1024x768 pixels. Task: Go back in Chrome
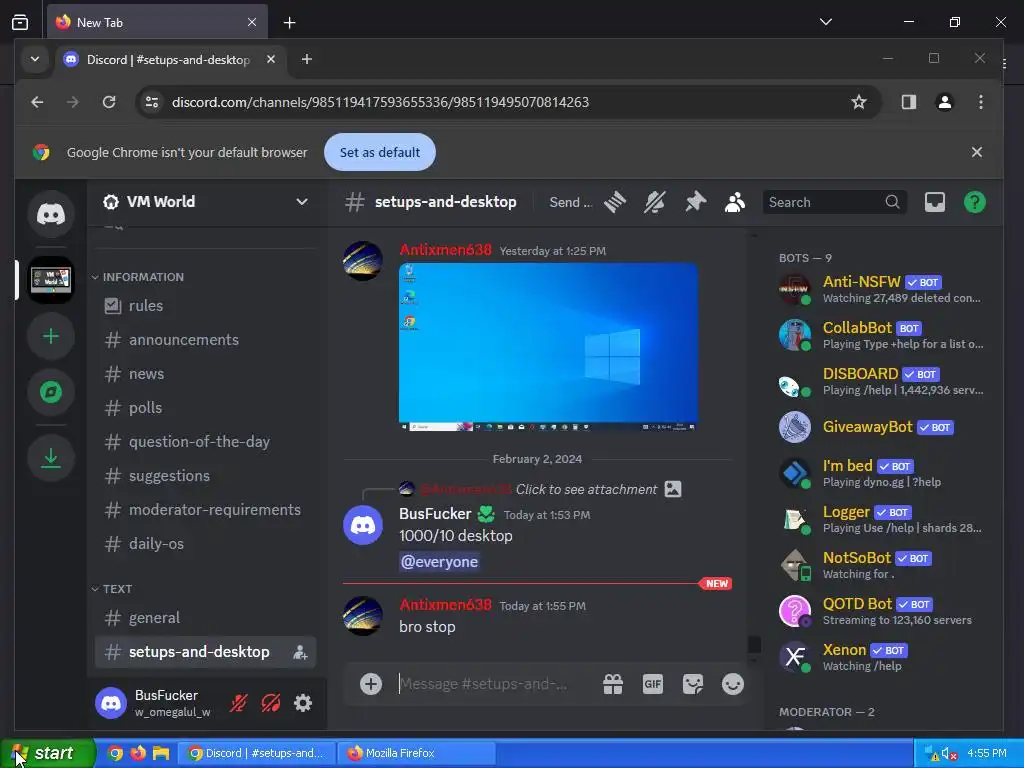tap(37, 102)
